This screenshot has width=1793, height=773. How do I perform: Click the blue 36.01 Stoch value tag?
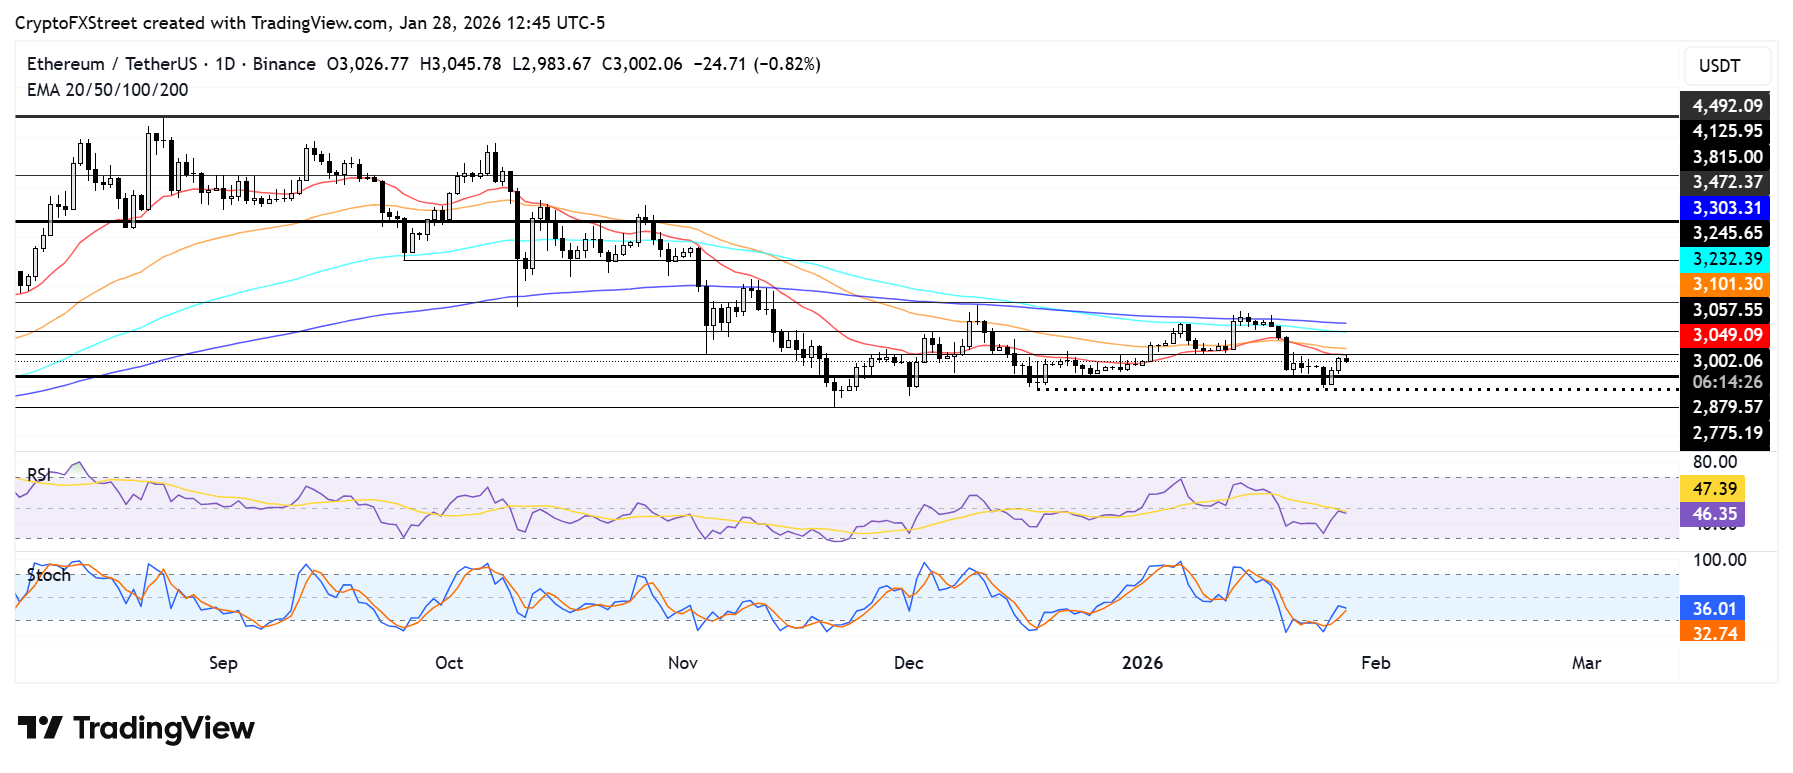[x=1713, y=609]
